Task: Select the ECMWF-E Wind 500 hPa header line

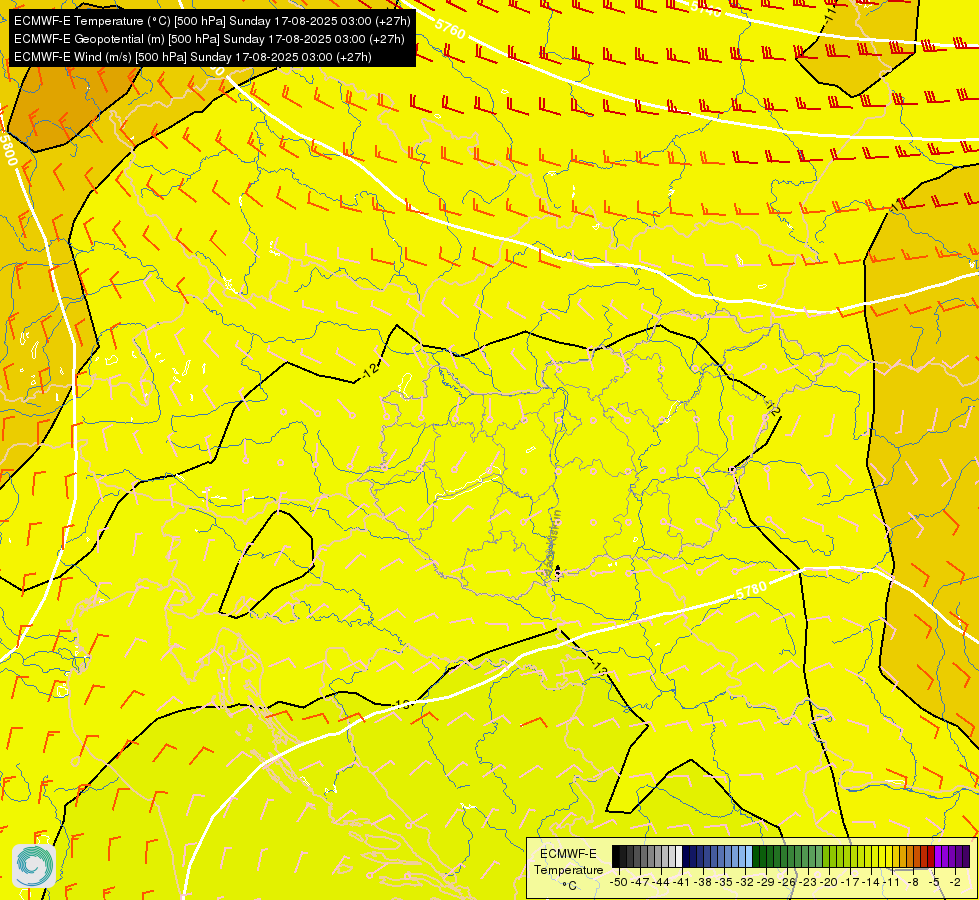Action: 193,57
